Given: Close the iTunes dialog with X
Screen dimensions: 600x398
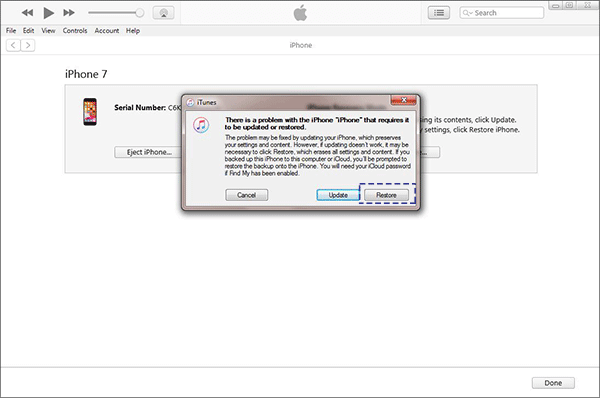Looking at the screenshot, I should pos(403,100).
